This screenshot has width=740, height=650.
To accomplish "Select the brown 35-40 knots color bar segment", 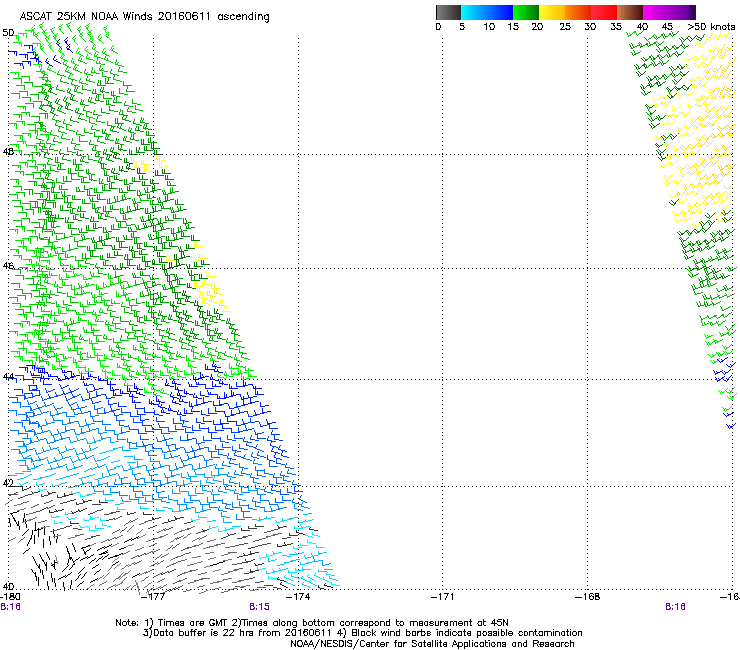I will point(630,12).
